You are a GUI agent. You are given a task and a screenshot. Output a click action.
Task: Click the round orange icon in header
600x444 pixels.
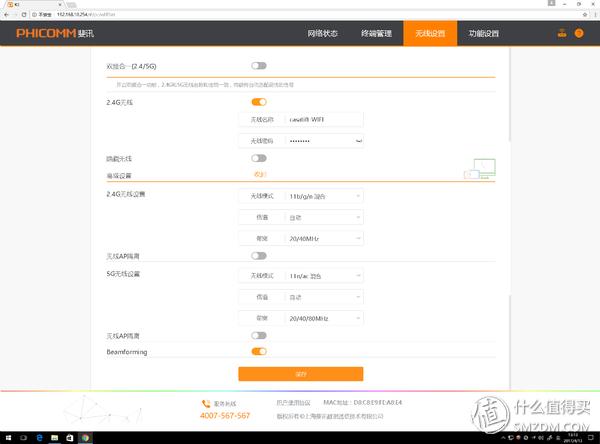tap(579, 33)
